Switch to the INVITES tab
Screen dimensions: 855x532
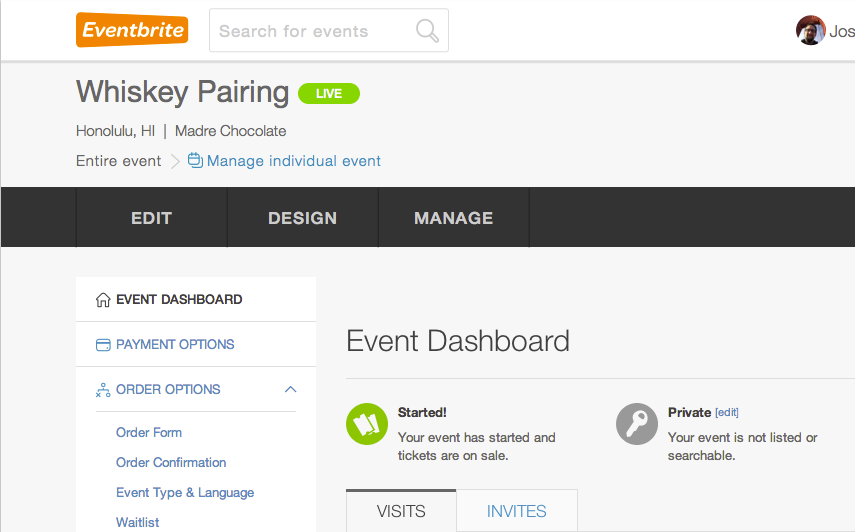coord(516,511)
